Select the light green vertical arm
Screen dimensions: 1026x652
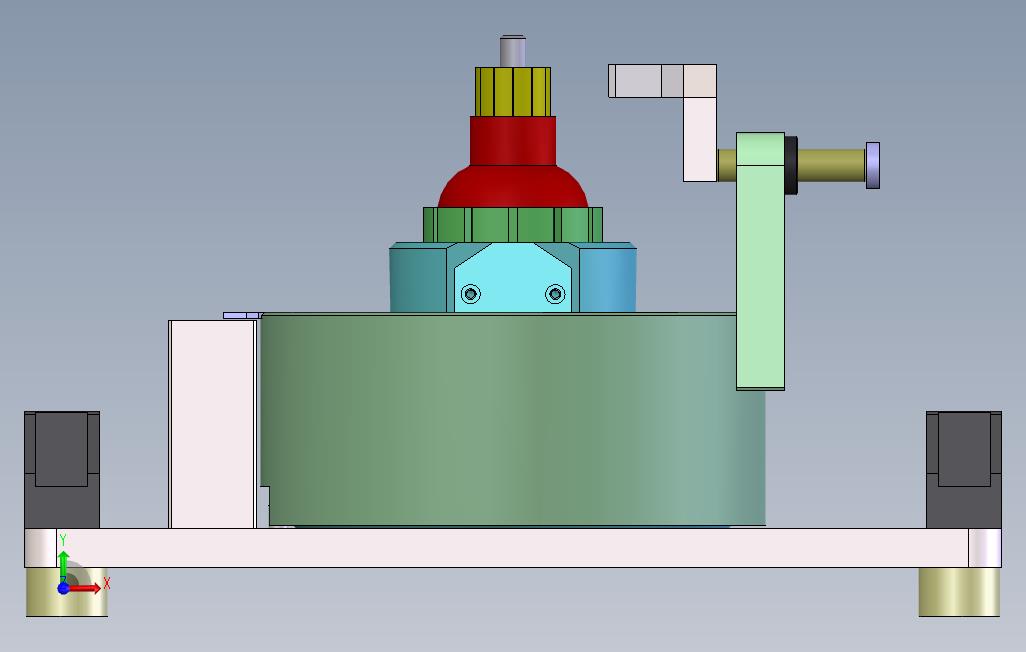click(x=760, y=261)
